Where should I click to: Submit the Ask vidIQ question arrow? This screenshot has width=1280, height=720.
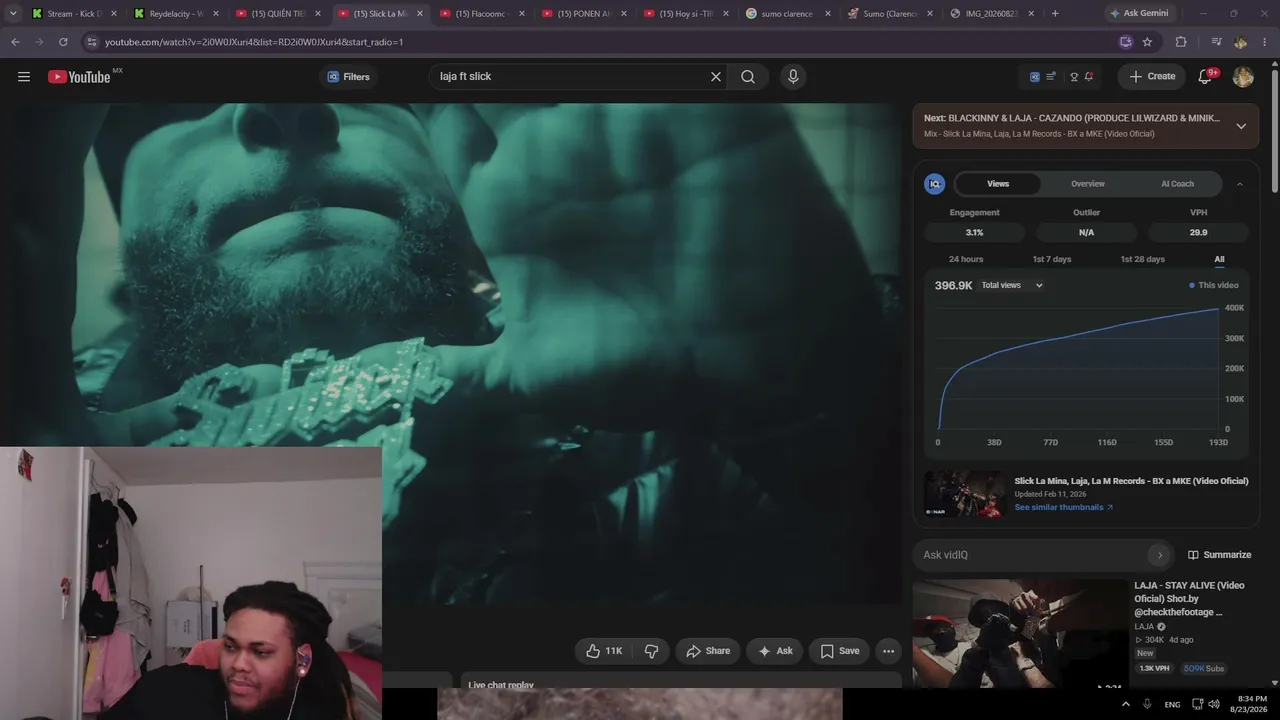pyautogui.click(x=1159, y=555)
